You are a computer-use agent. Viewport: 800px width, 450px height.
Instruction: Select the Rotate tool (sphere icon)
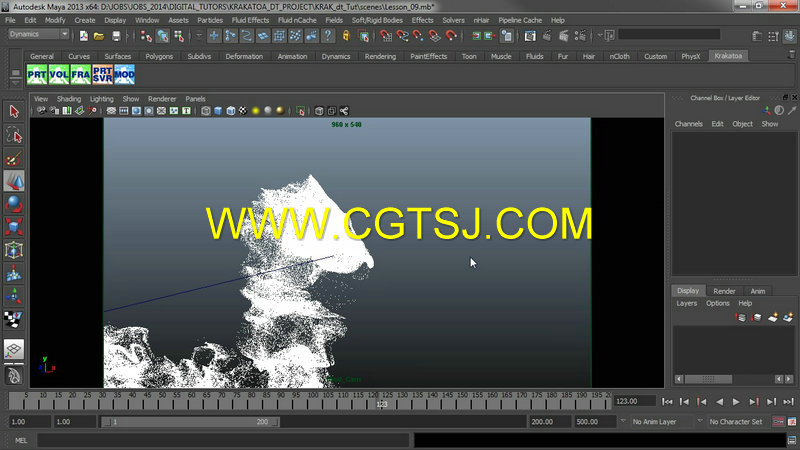tap(14, 204)
